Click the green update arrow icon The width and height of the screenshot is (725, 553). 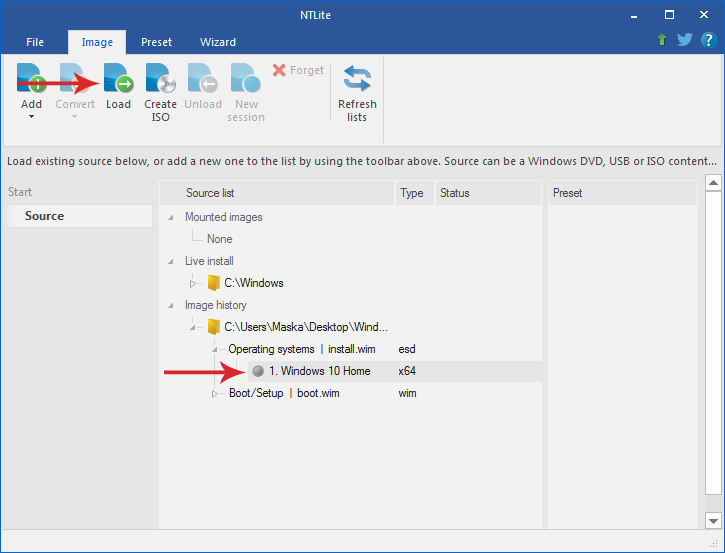(662, 40)
